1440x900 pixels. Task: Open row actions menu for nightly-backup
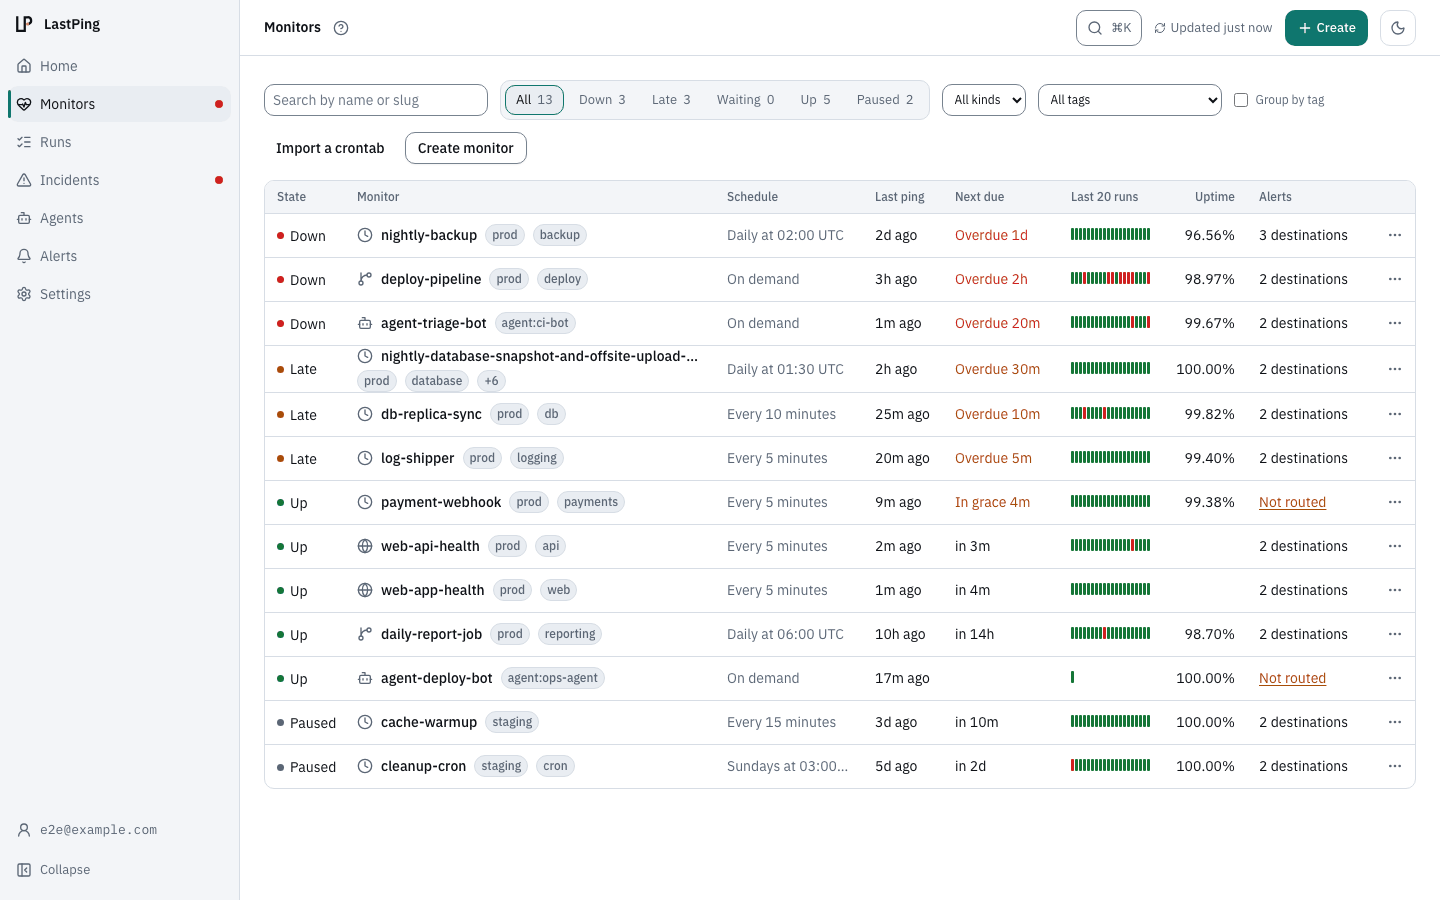pyautogui.click(x=1395, y=235)
